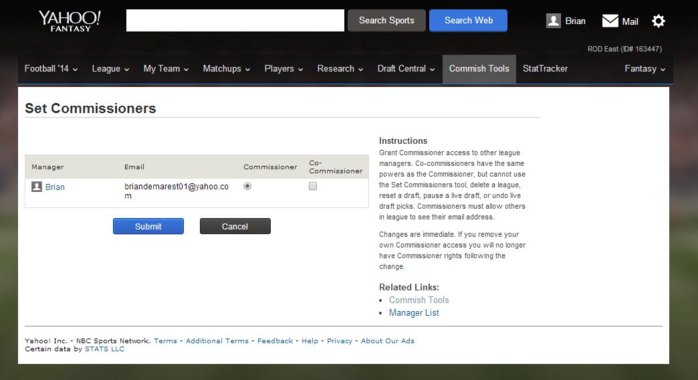Click the Mail envelope icon
The width and height of the screenshot is (698, 380).
[610, 21]
